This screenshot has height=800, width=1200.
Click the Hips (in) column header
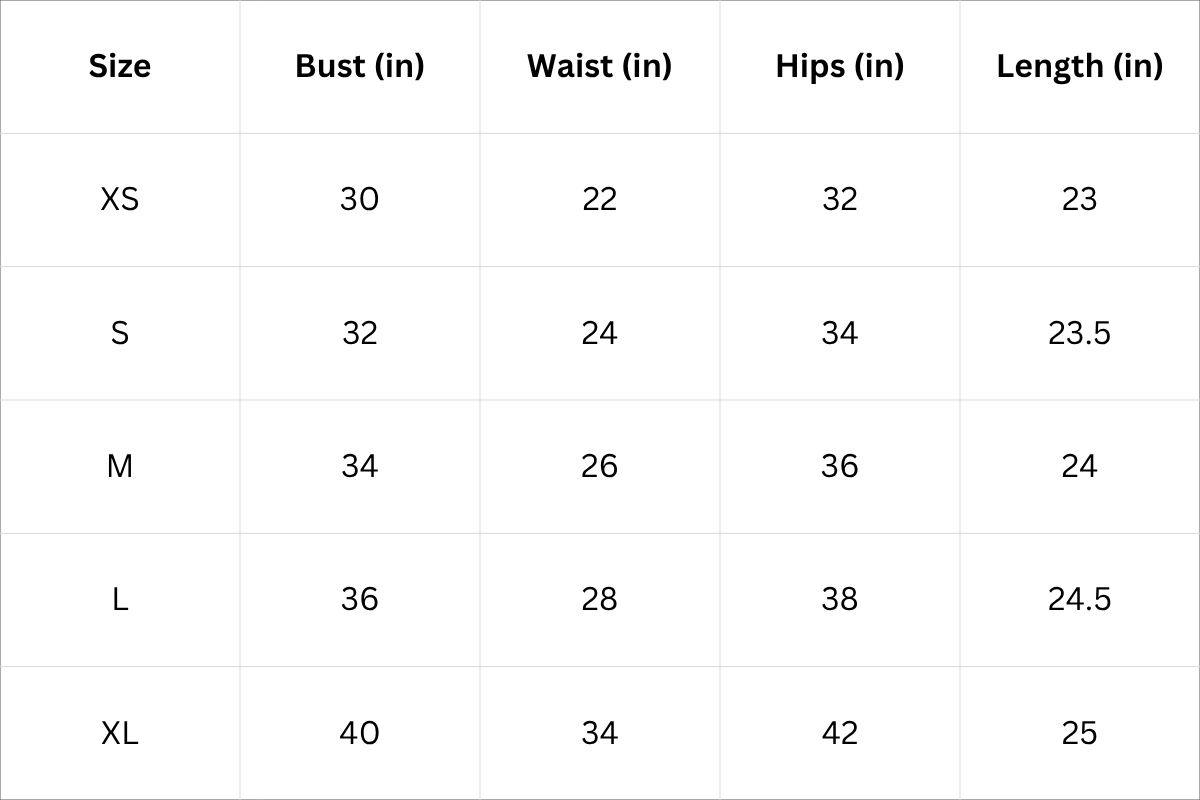click(839, 66)
